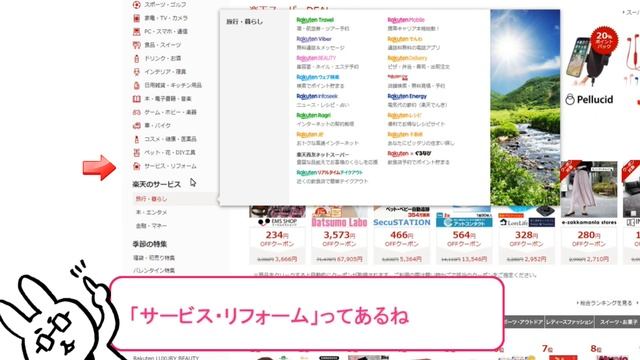Open Rakuten レシピ link
640x360 pixels.
pyautogui.click(x=404, y=116)
